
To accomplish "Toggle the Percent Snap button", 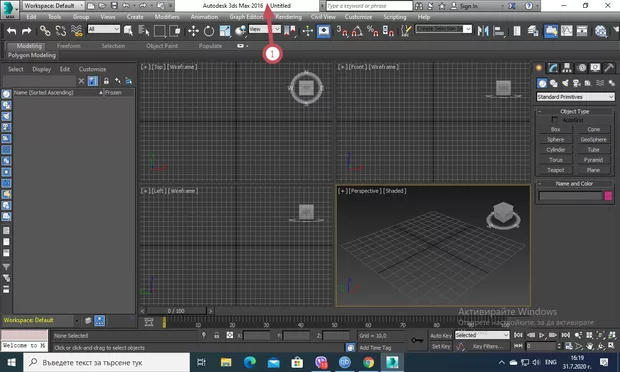I will point(372,31).
